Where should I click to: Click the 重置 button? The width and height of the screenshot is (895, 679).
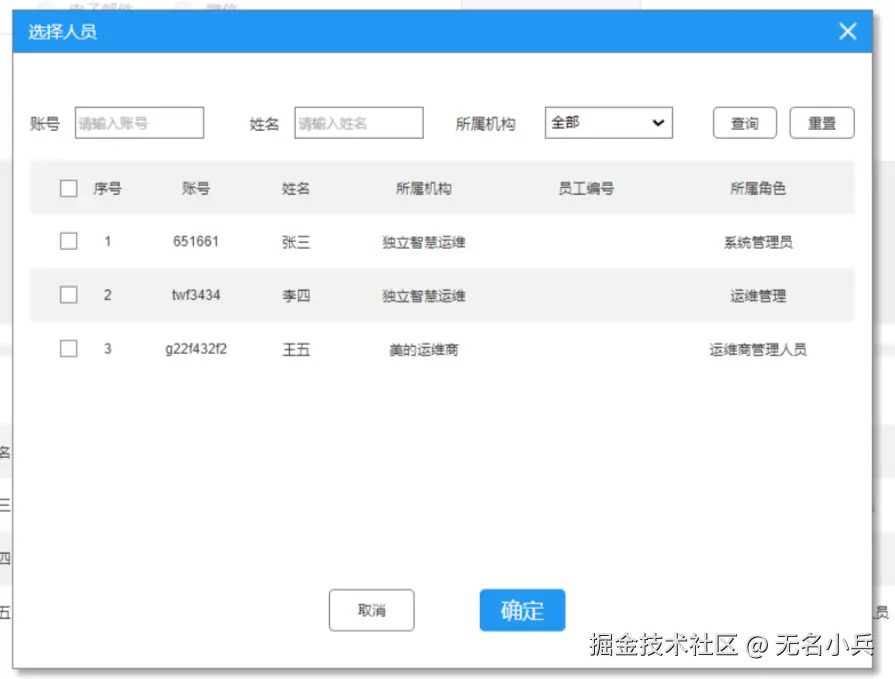822,123
